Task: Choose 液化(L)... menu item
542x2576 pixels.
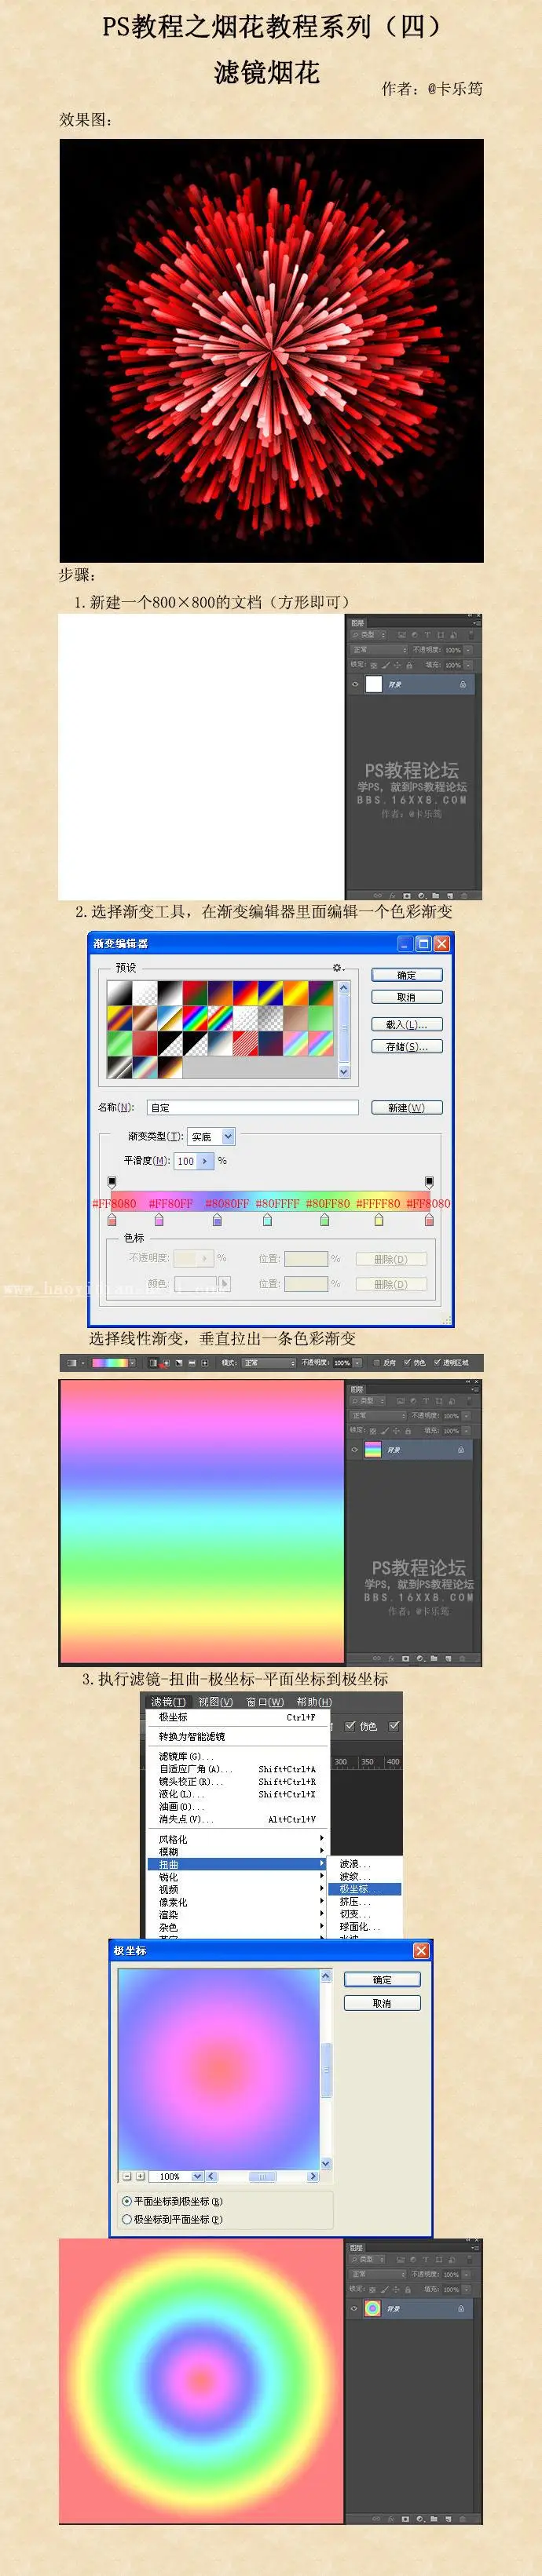Action: click(237, 1794)
